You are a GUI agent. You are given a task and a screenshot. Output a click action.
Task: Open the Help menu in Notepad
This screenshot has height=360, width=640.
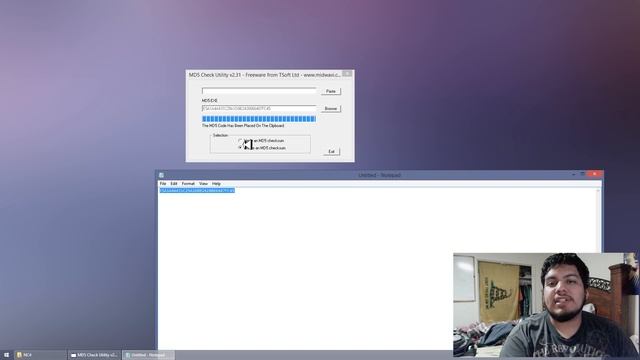coord(216,184)
